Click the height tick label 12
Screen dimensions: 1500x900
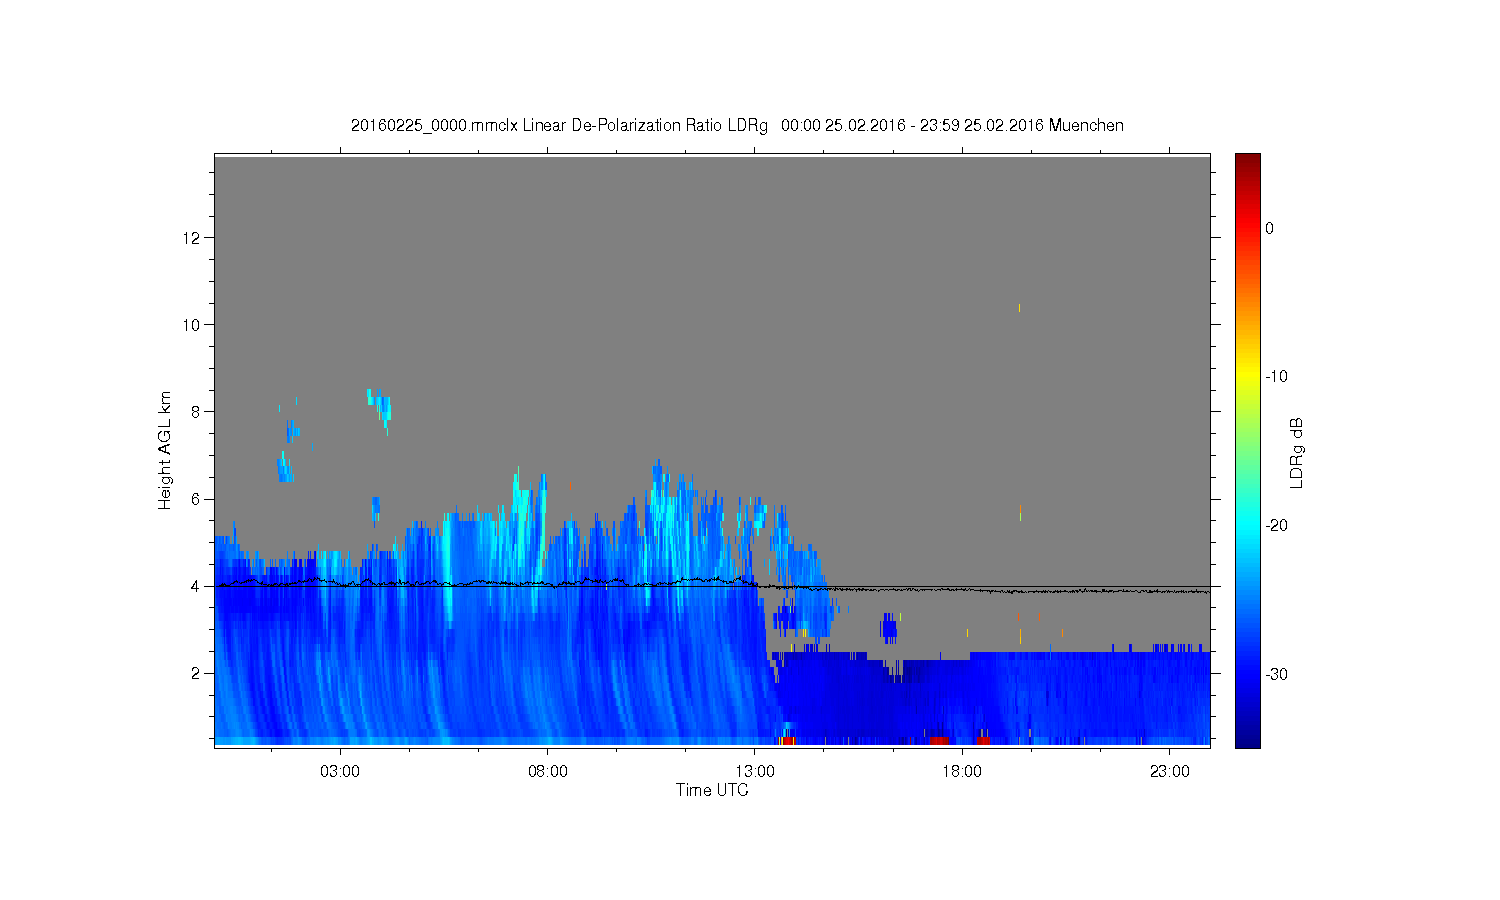(x=192, y=237)
